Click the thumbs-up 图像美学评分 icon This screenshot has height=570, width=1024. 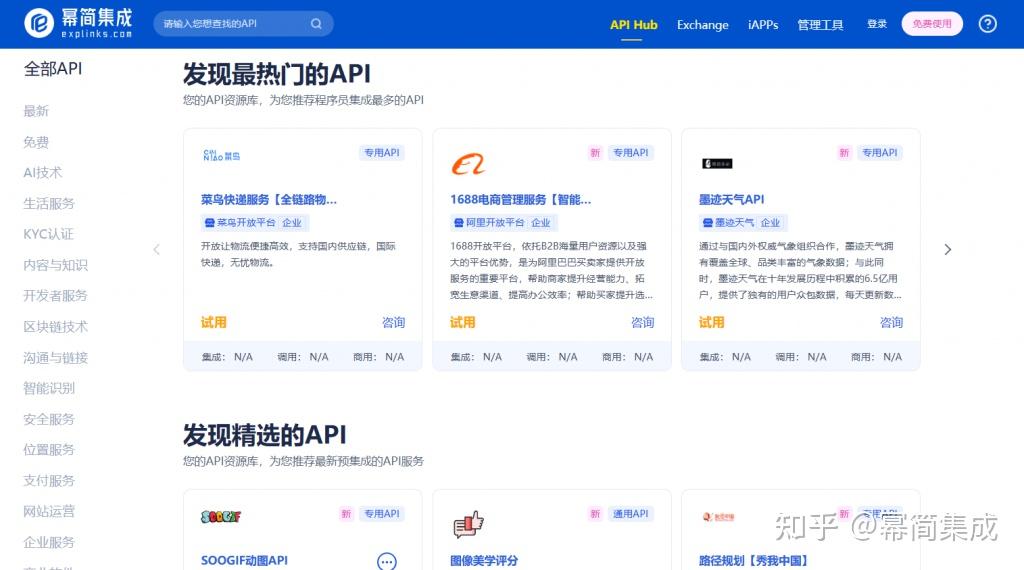point(468,524)
